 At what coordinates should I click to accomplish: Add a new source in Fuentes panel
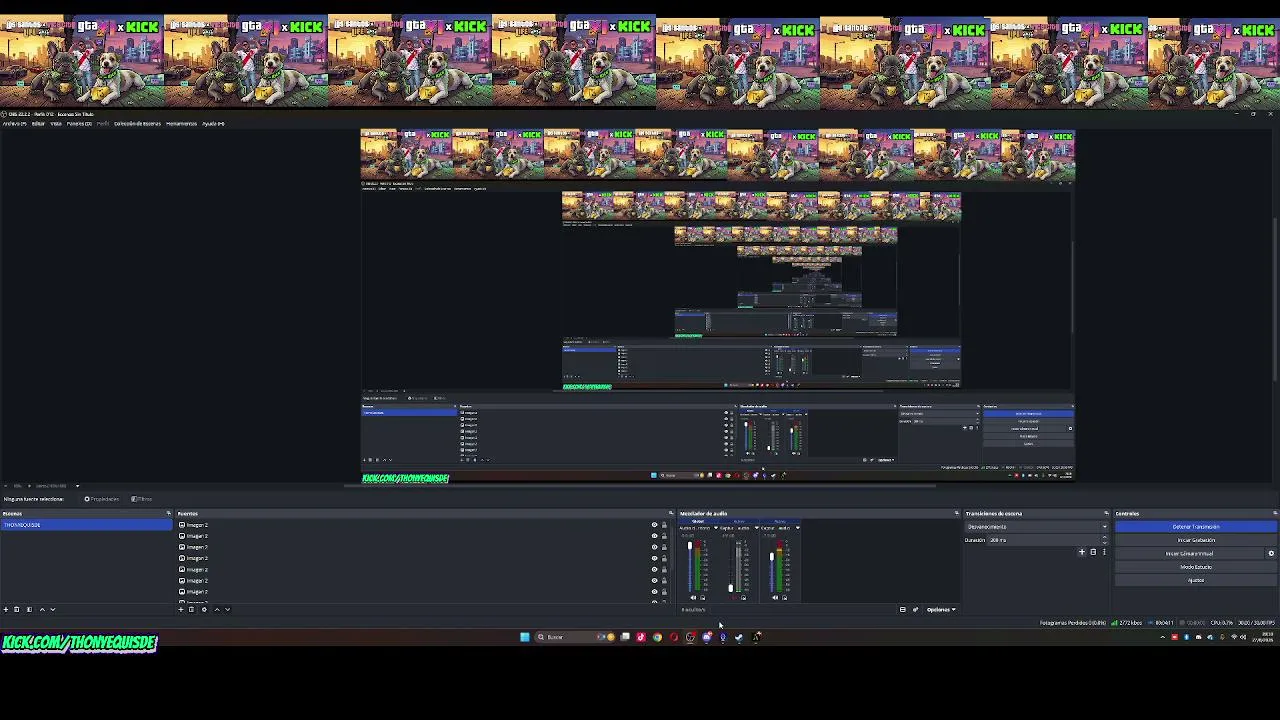(x=181, y=609)
